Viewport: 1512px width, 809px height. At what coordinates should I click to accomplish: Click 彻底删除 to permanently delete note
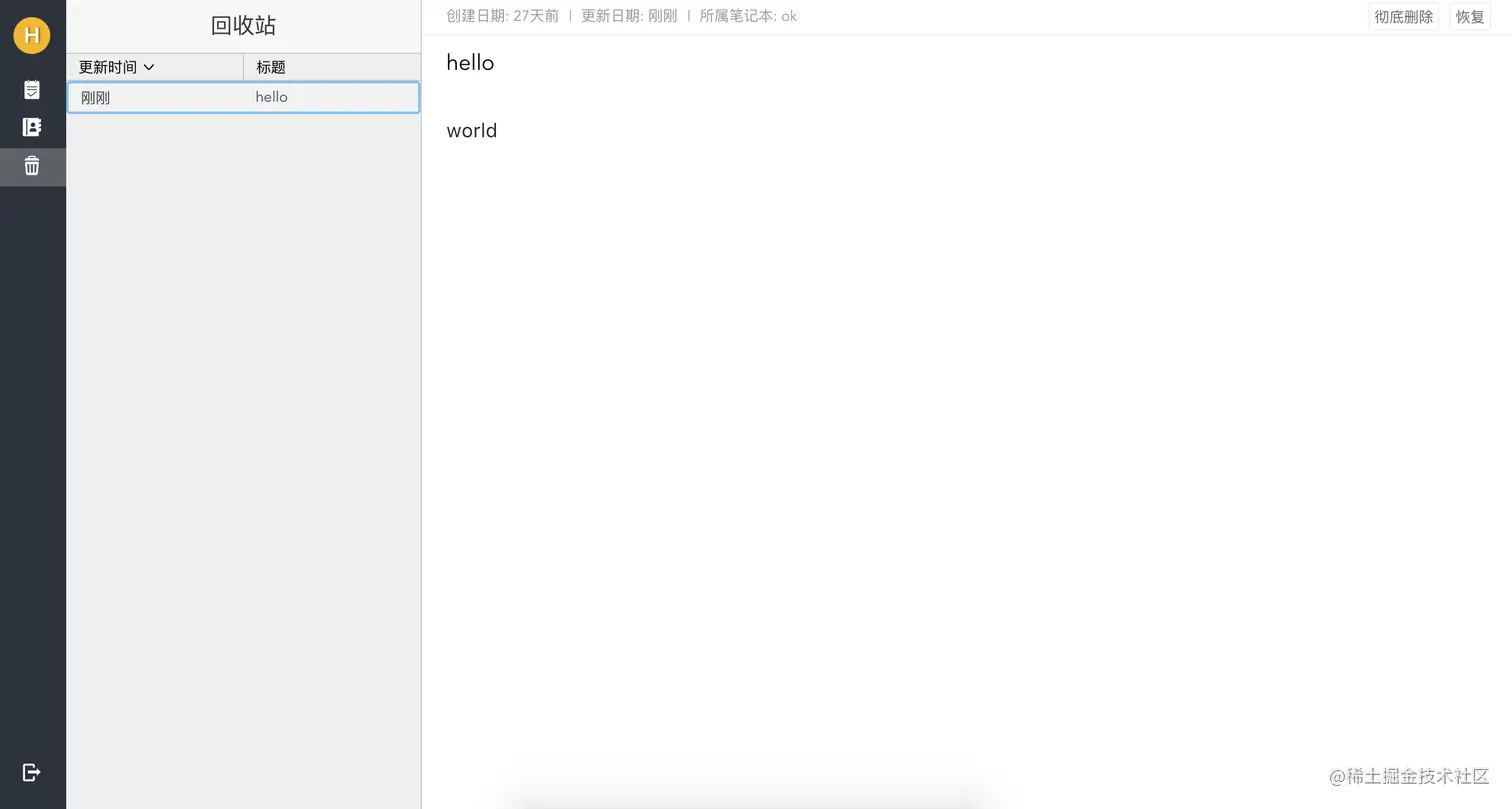(1403, 16)
